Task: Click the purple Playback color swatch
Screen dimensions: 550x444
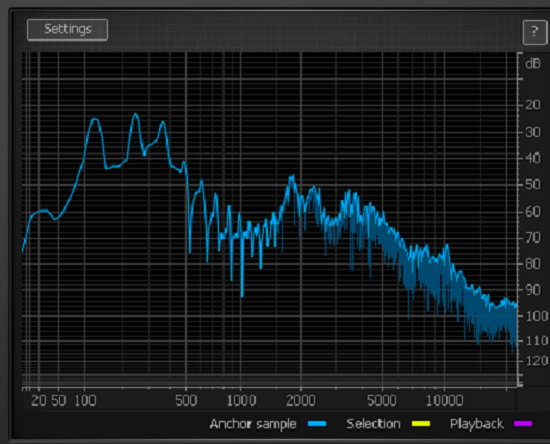Action: (x=523, y=424)
